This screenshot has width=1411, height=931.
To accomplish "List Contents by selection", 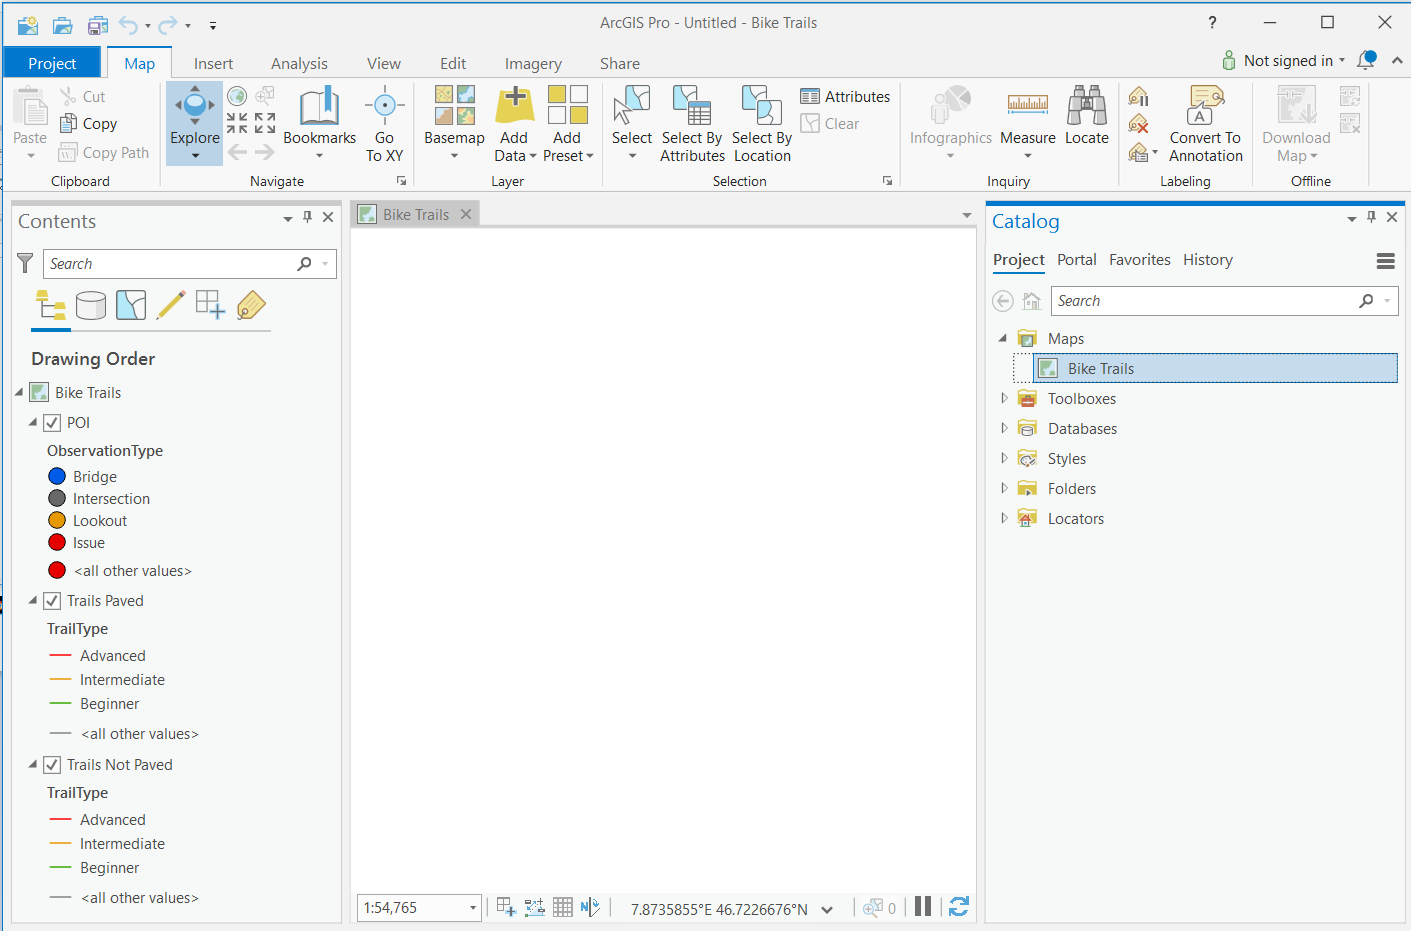I will 131,305.
